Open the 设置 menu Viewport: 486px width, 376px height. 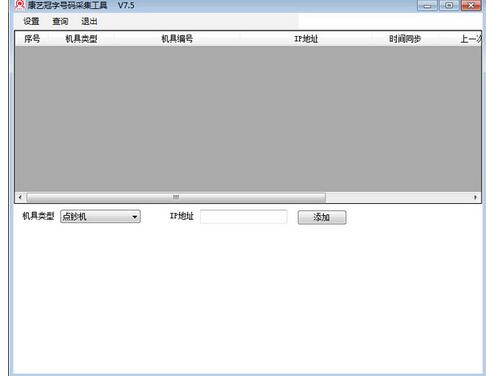coord(31,21)
